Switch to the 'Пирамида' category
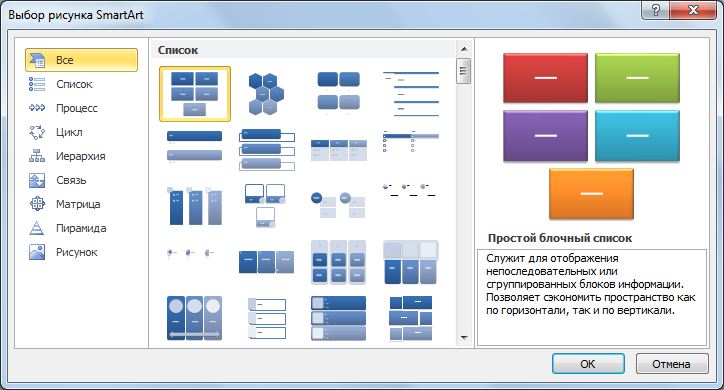 [81, 228]
